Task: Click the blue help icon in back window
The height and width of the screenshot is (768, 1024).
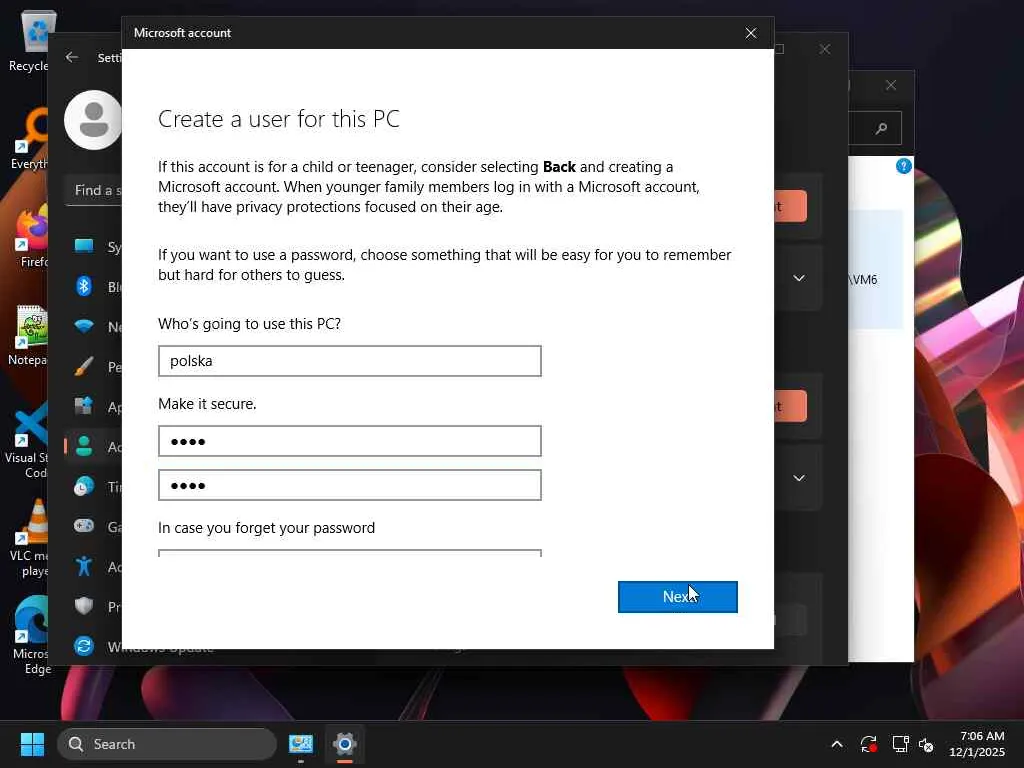Action: click(904, 166)
